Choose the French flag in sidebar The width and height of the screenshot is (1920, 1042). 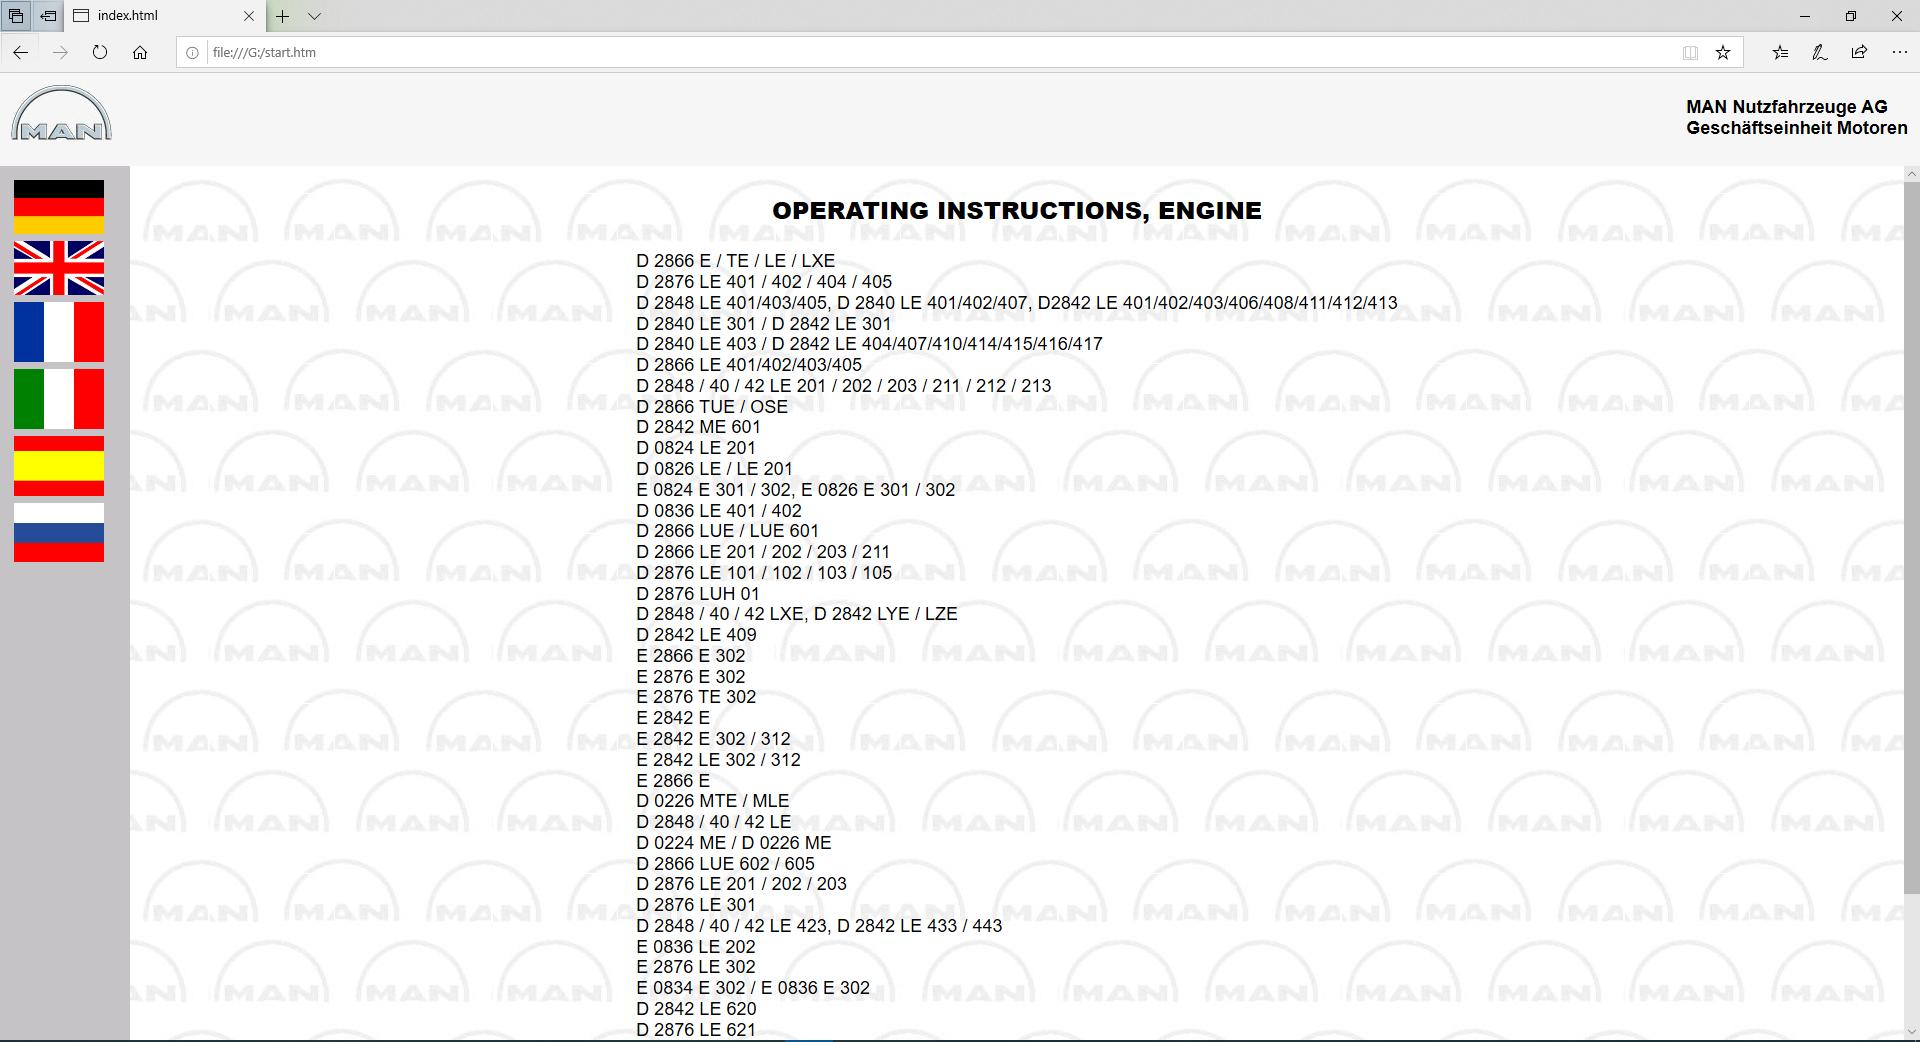[58, 332]
